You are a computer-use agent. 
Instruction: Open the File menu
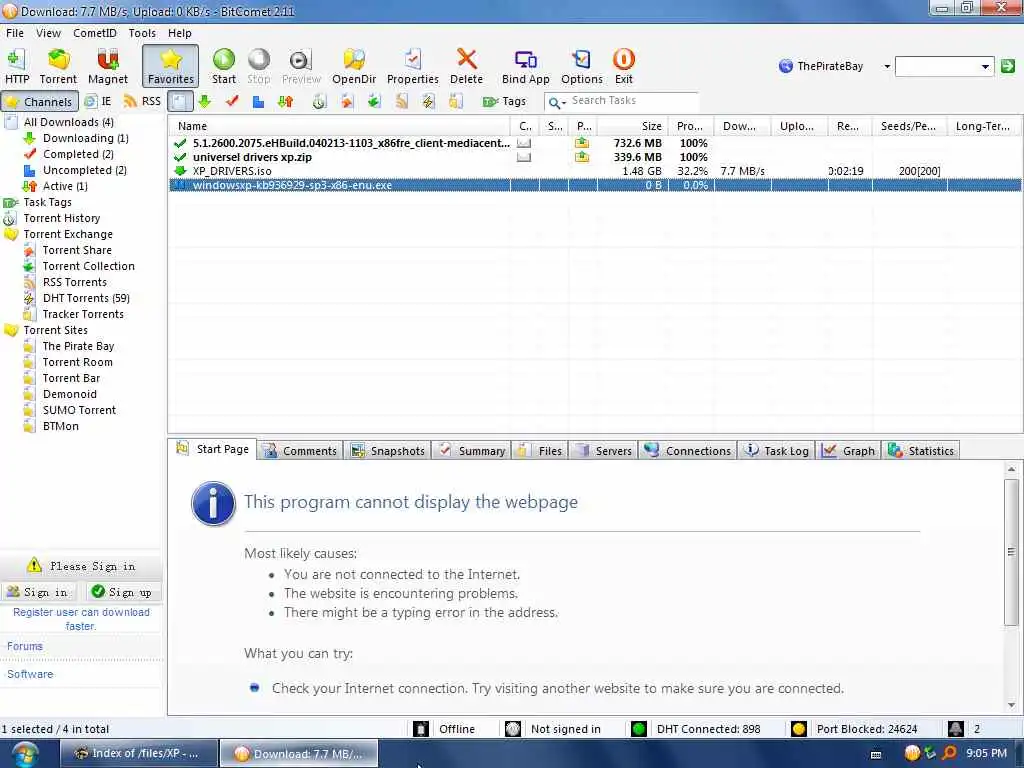(14, 33)
